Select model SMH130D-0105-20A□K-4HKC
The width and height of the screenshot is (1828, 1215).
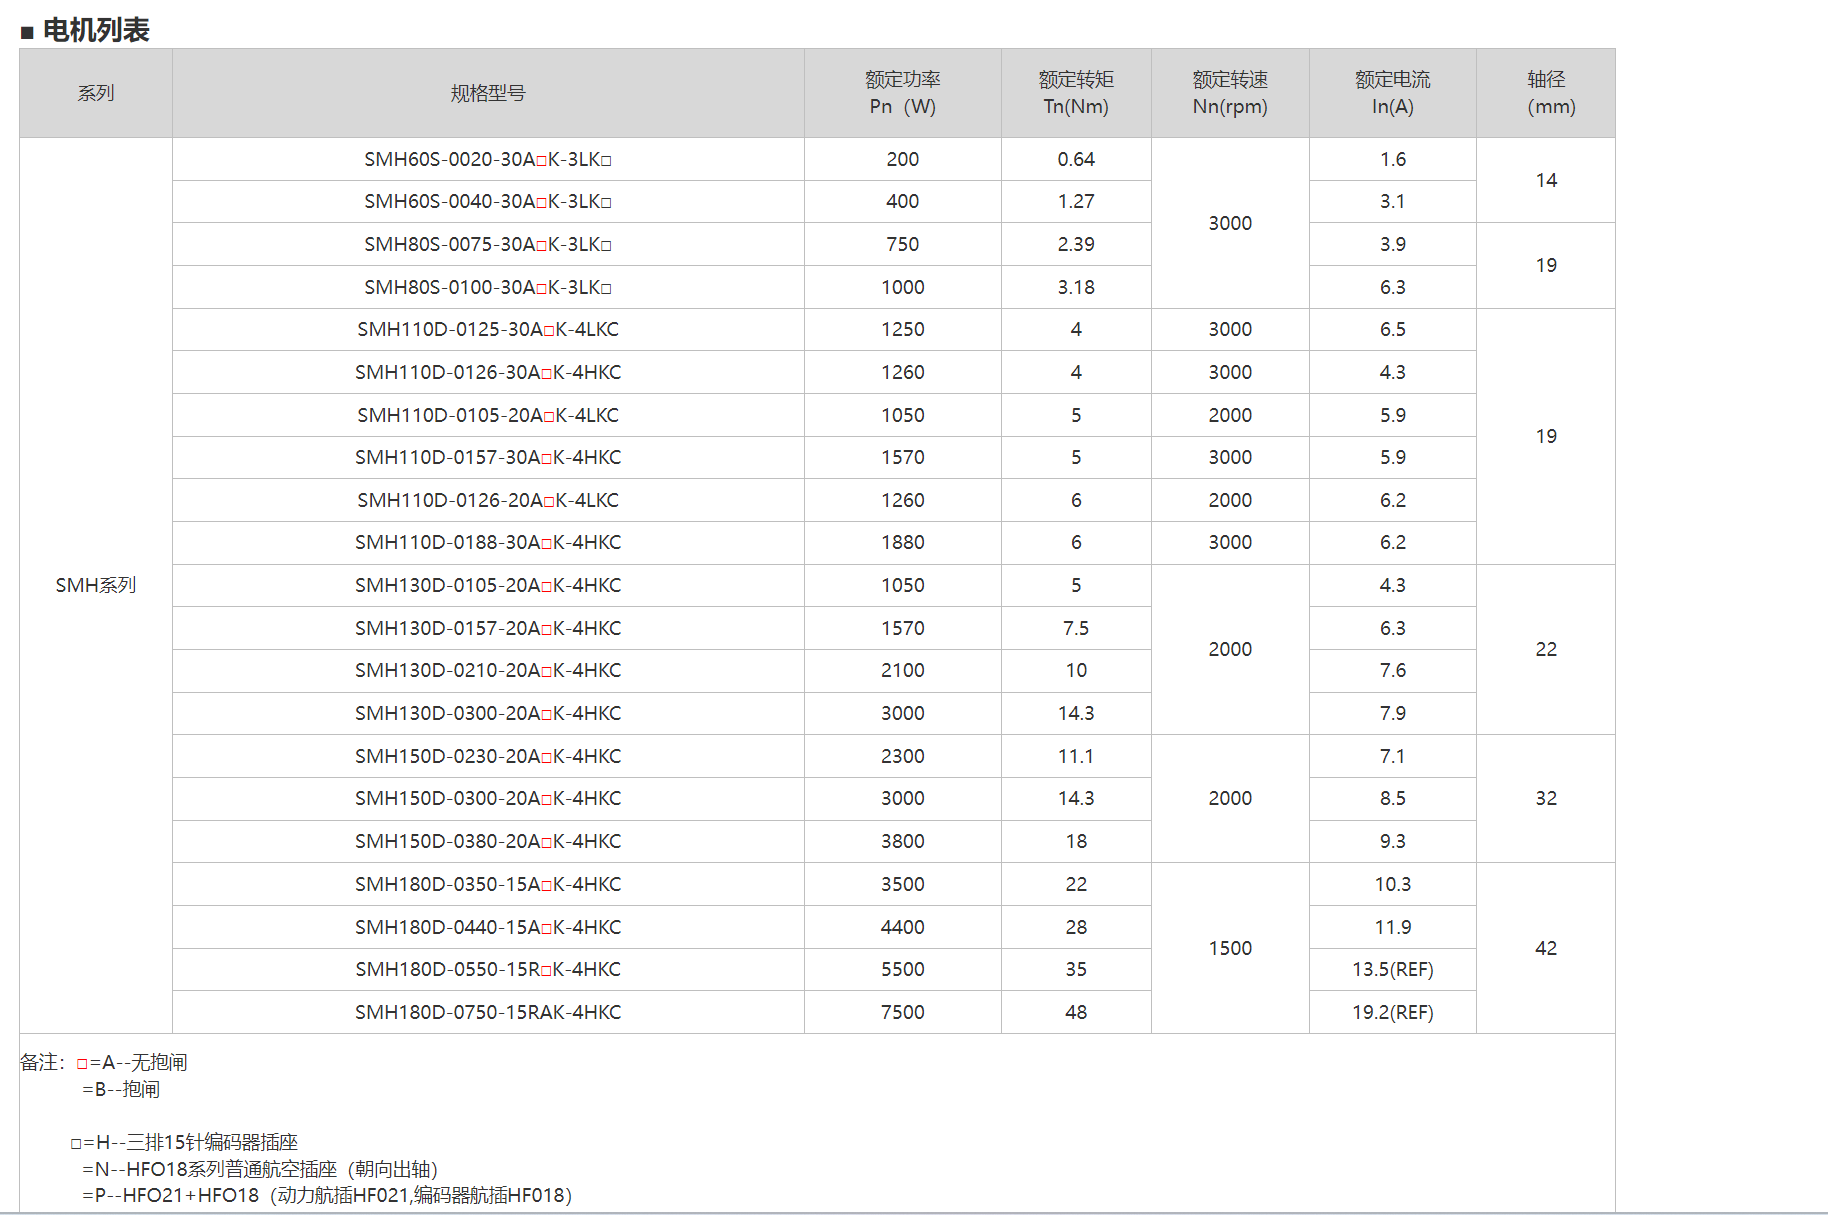tap(488, 585)
